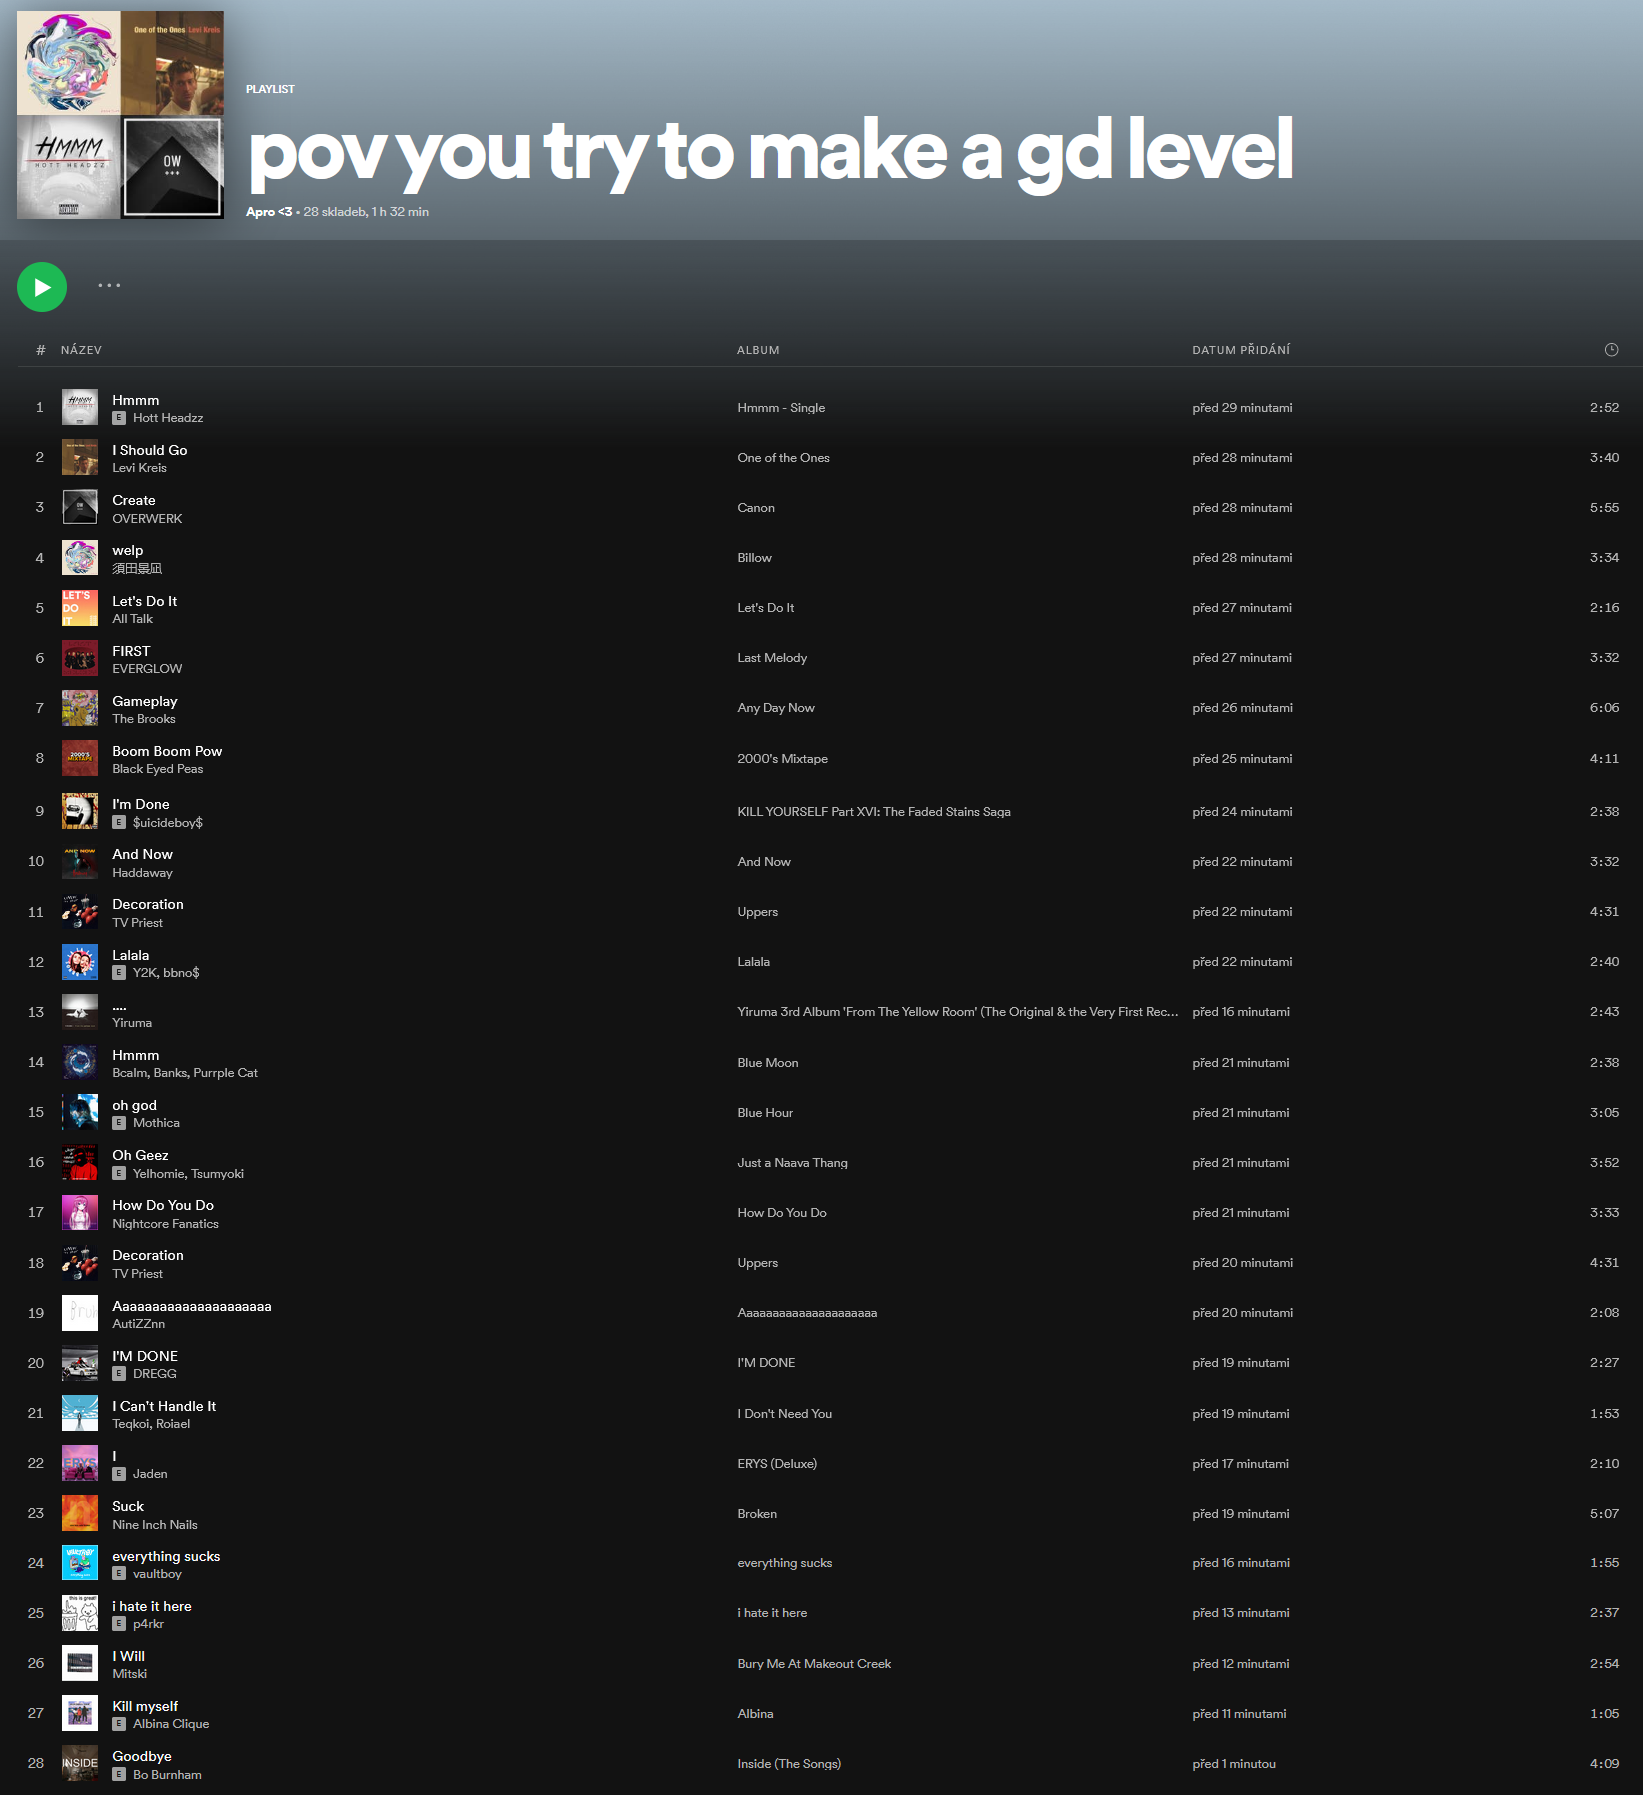This screenshot has height=1795, width=1643.
Task: Open the album KILL YOURSELF Part XVI
Action: point(873,811)
